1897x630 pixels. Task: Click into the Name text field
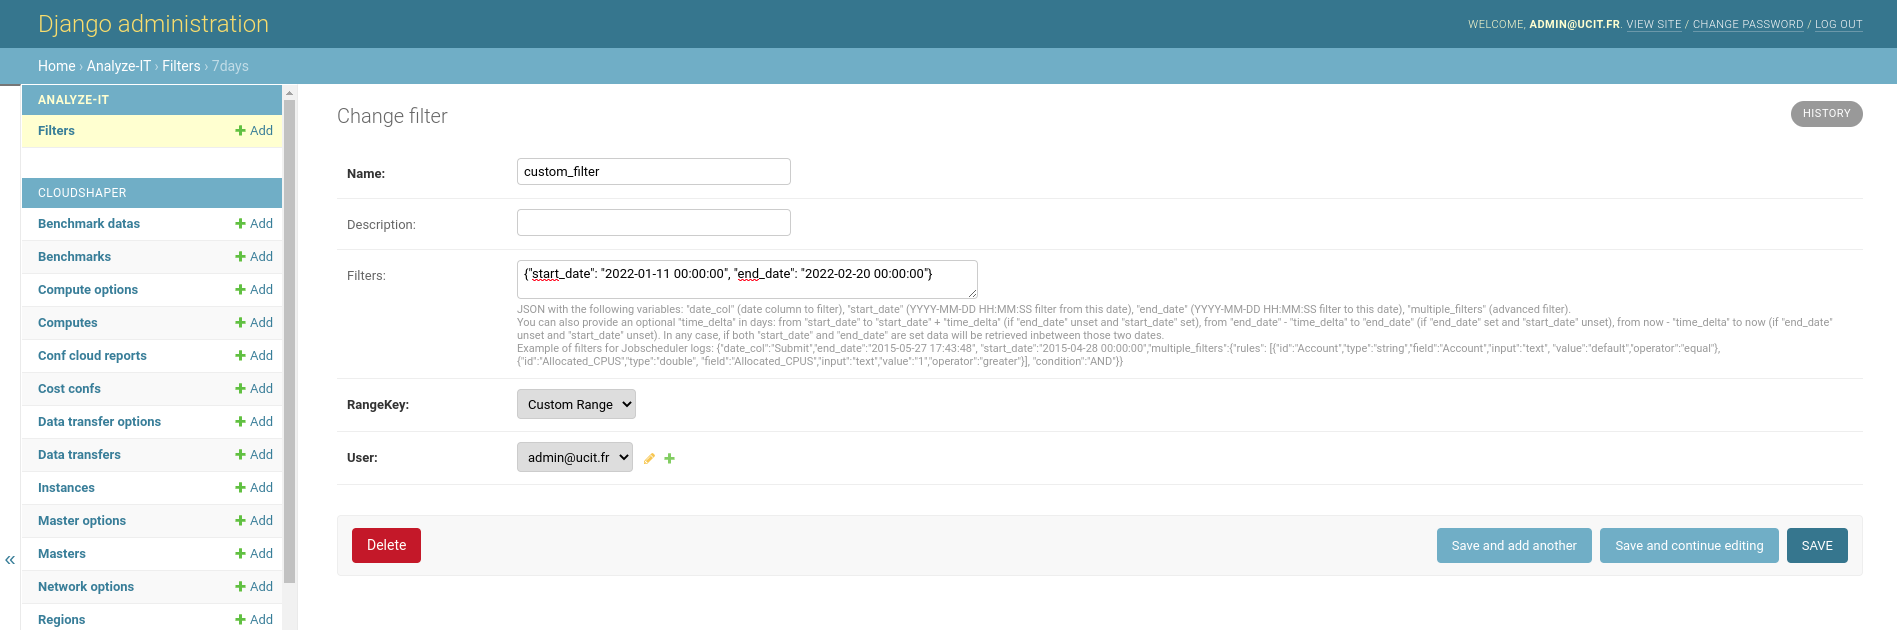pos(653,172)
